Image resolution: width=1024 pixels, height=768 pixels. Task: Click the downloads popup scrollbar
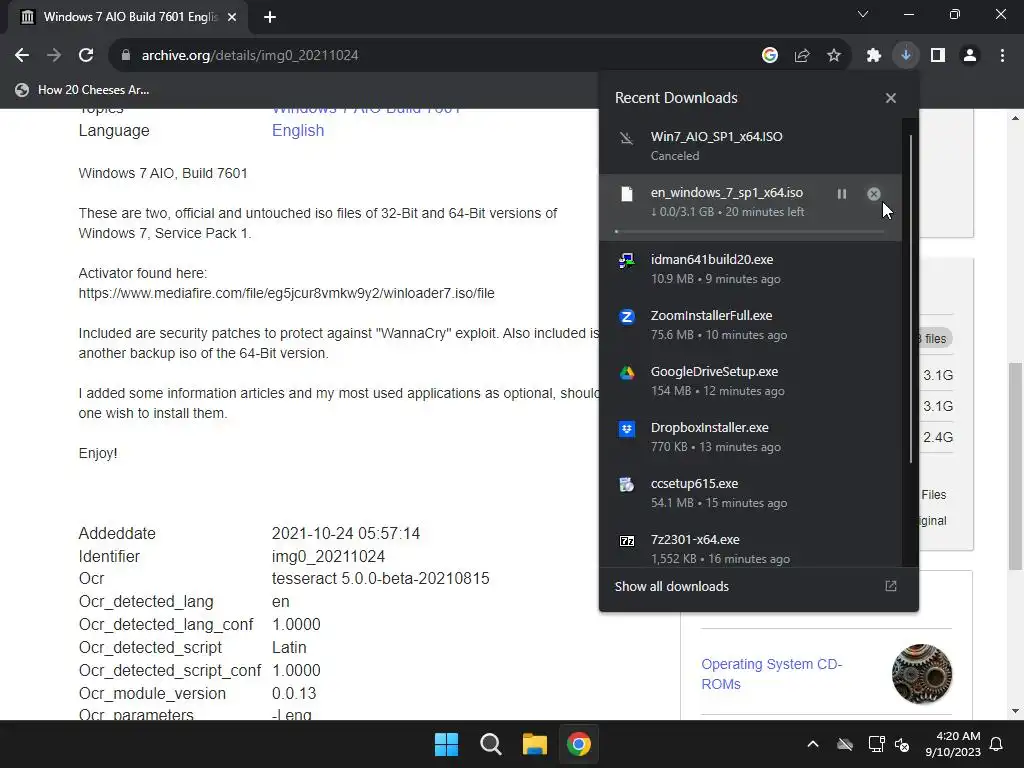tap(910, 300)
